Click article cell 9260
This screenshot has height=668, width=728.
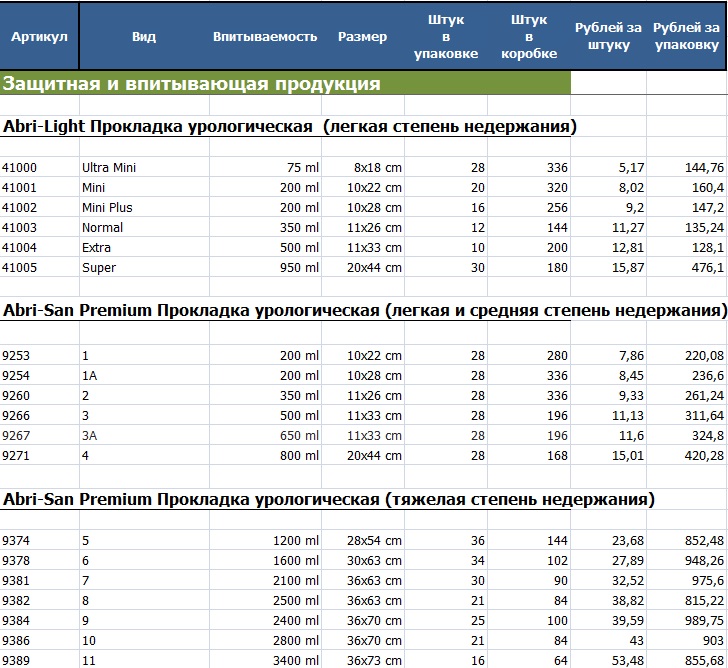[39, 396]
